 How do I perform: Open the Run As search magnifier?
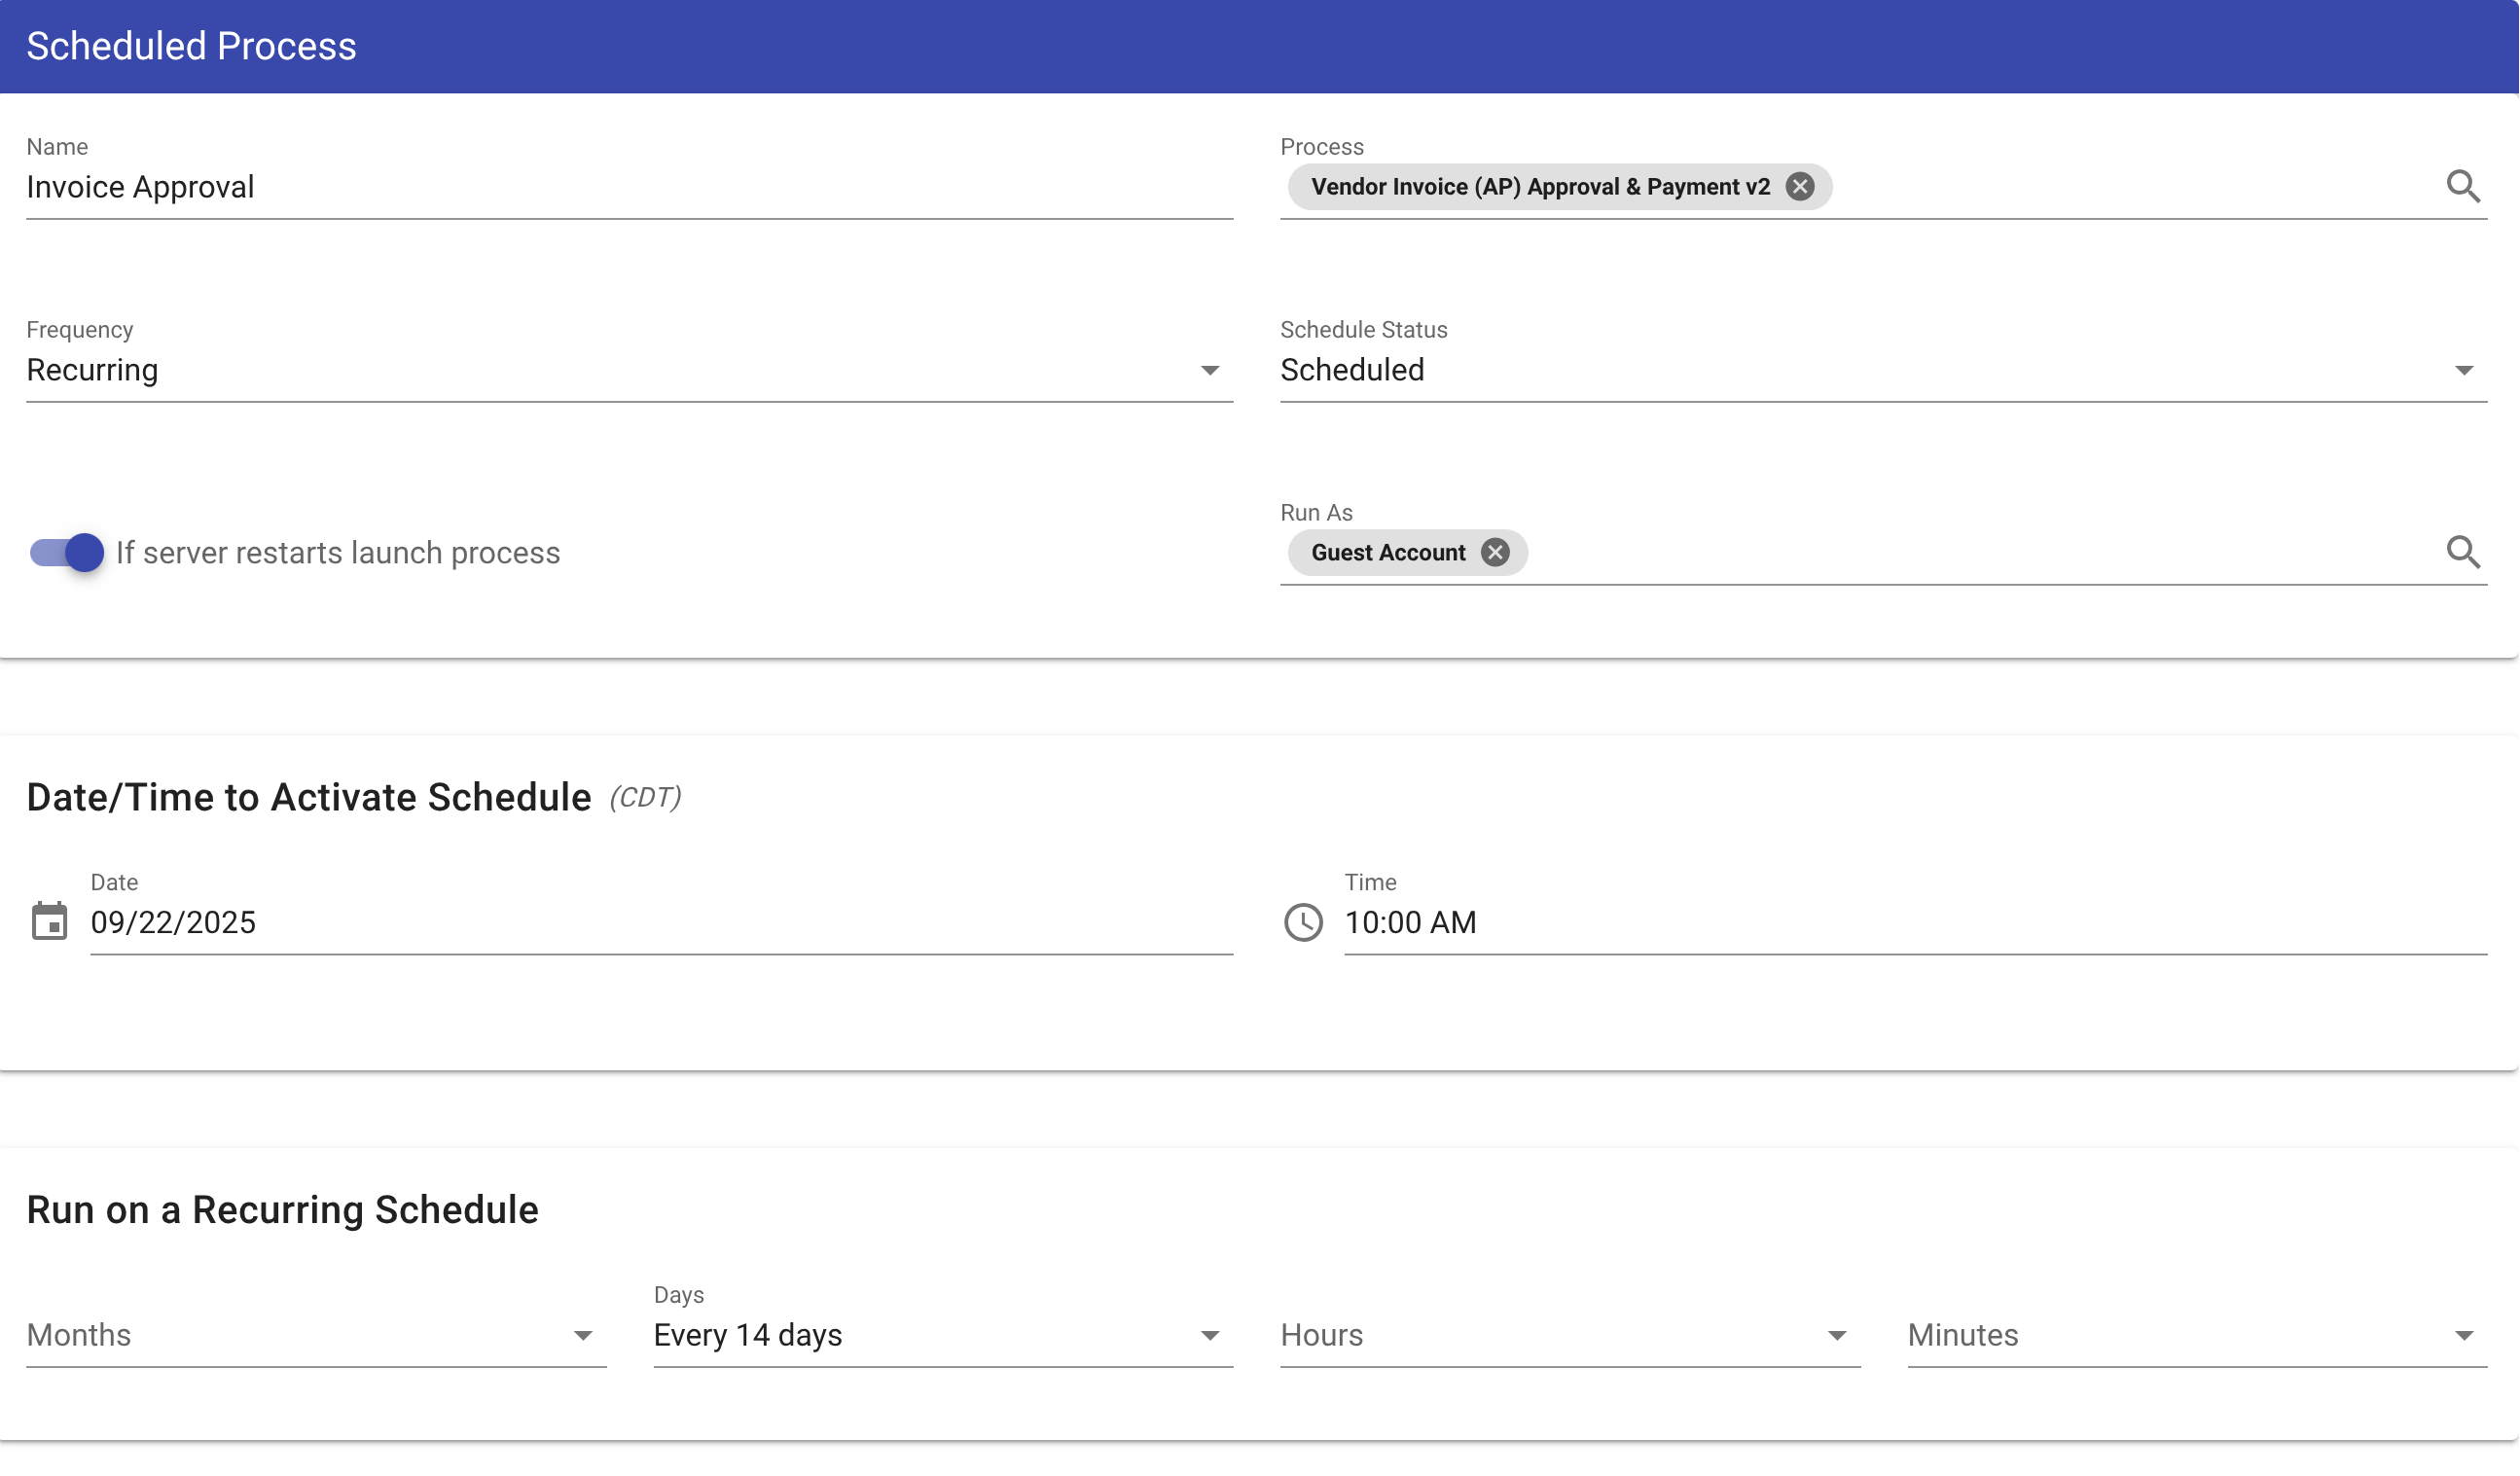[x=2465, y=551]
